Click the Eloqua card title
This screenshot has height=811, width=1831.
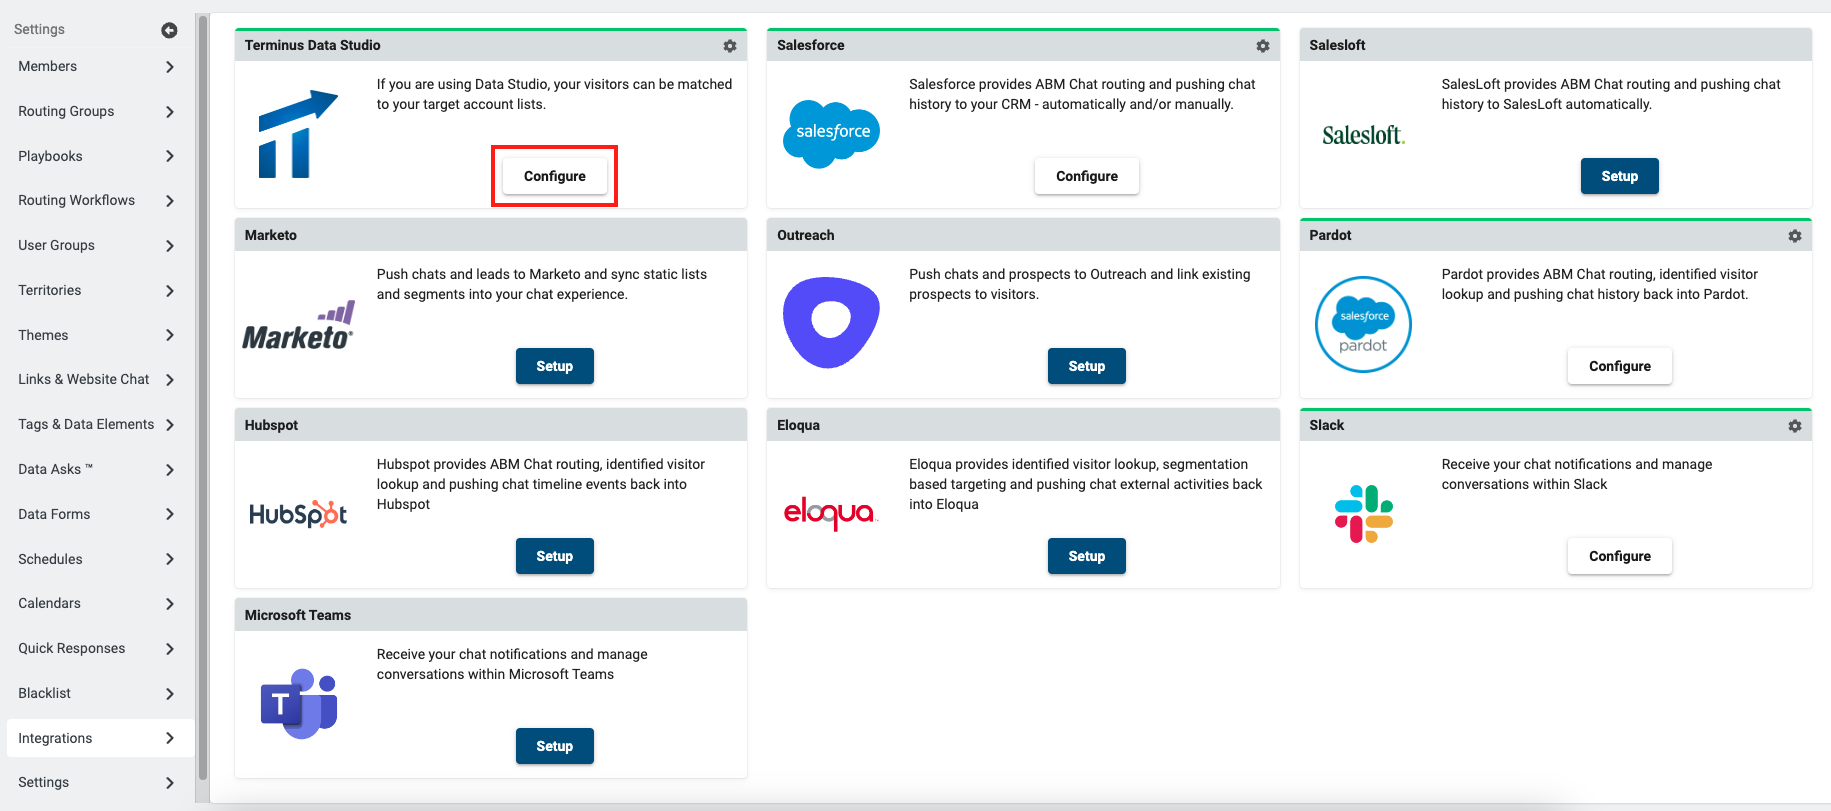coord(798,426)
